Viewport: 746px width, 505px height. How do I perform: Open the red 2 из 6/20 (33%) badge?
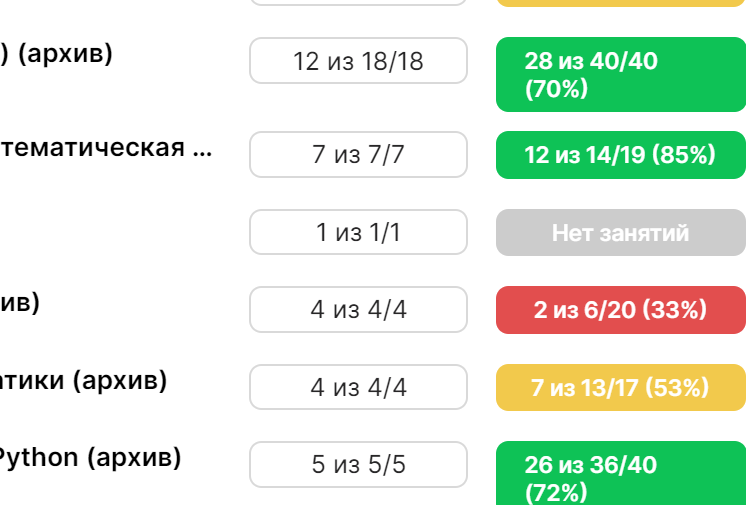coord(621,310)
